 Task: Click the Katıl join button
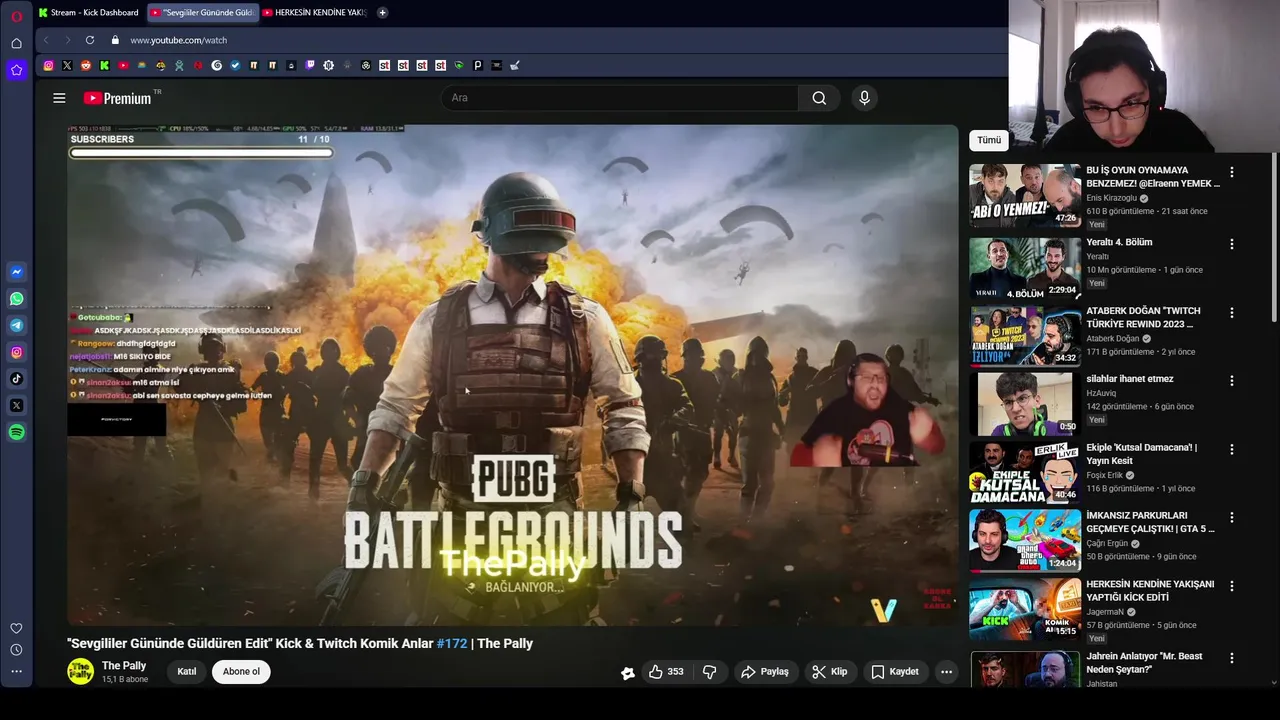(187, 672)
